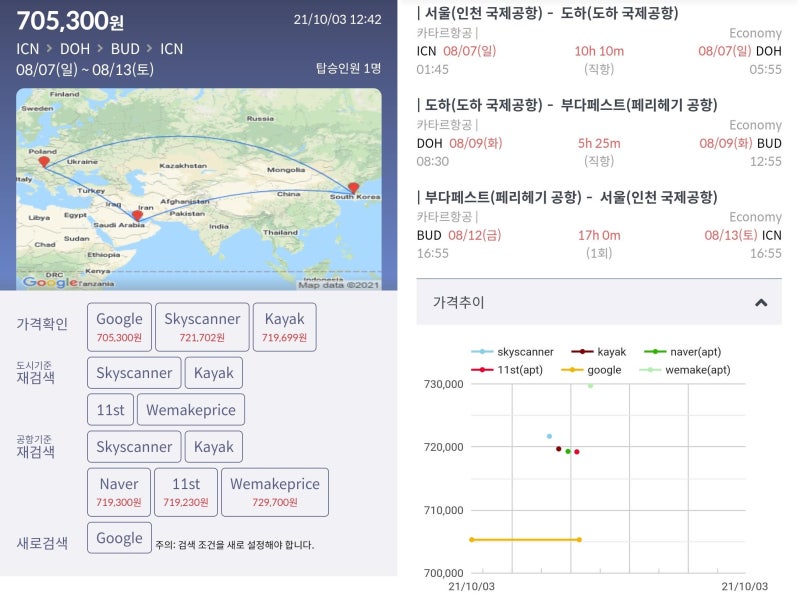Re-search with Kayak by airport
This screenshot has width=800, height=595.
tap(213, 446)
